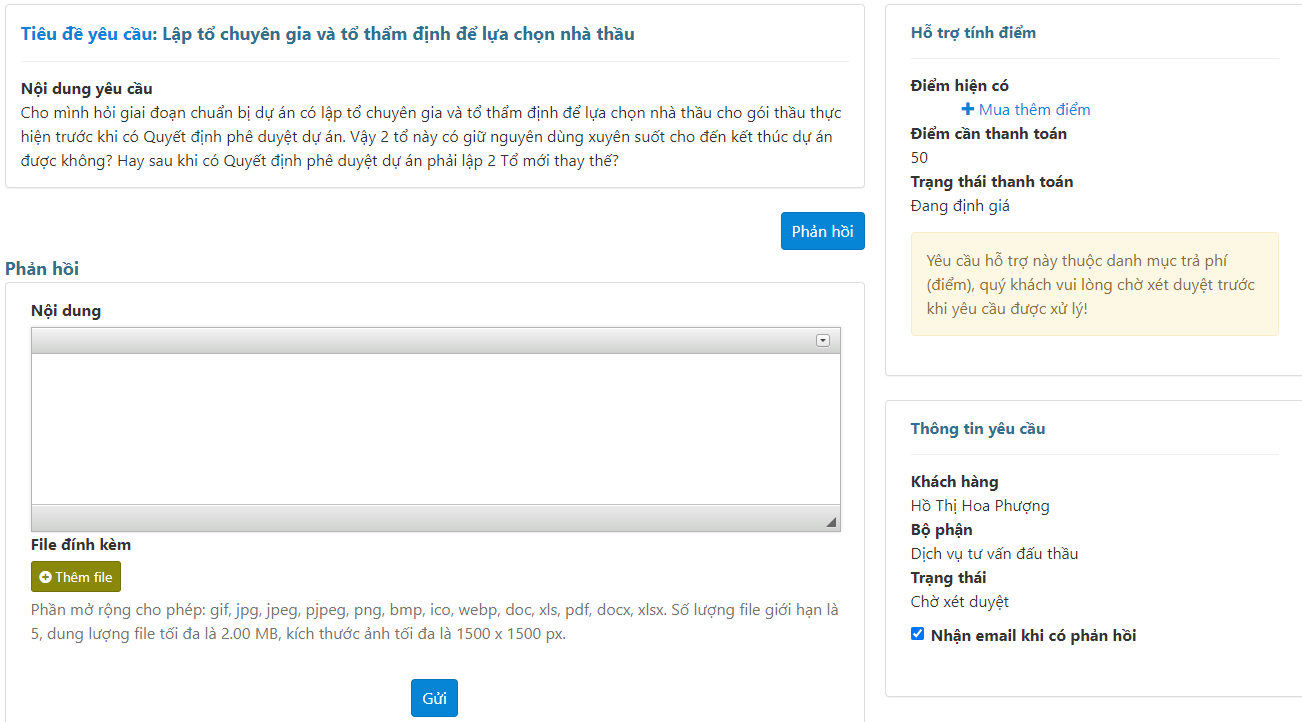1302x722 pixels.
Task: Click the plus circle icon in Thêm file
Action: pos(45,577)
